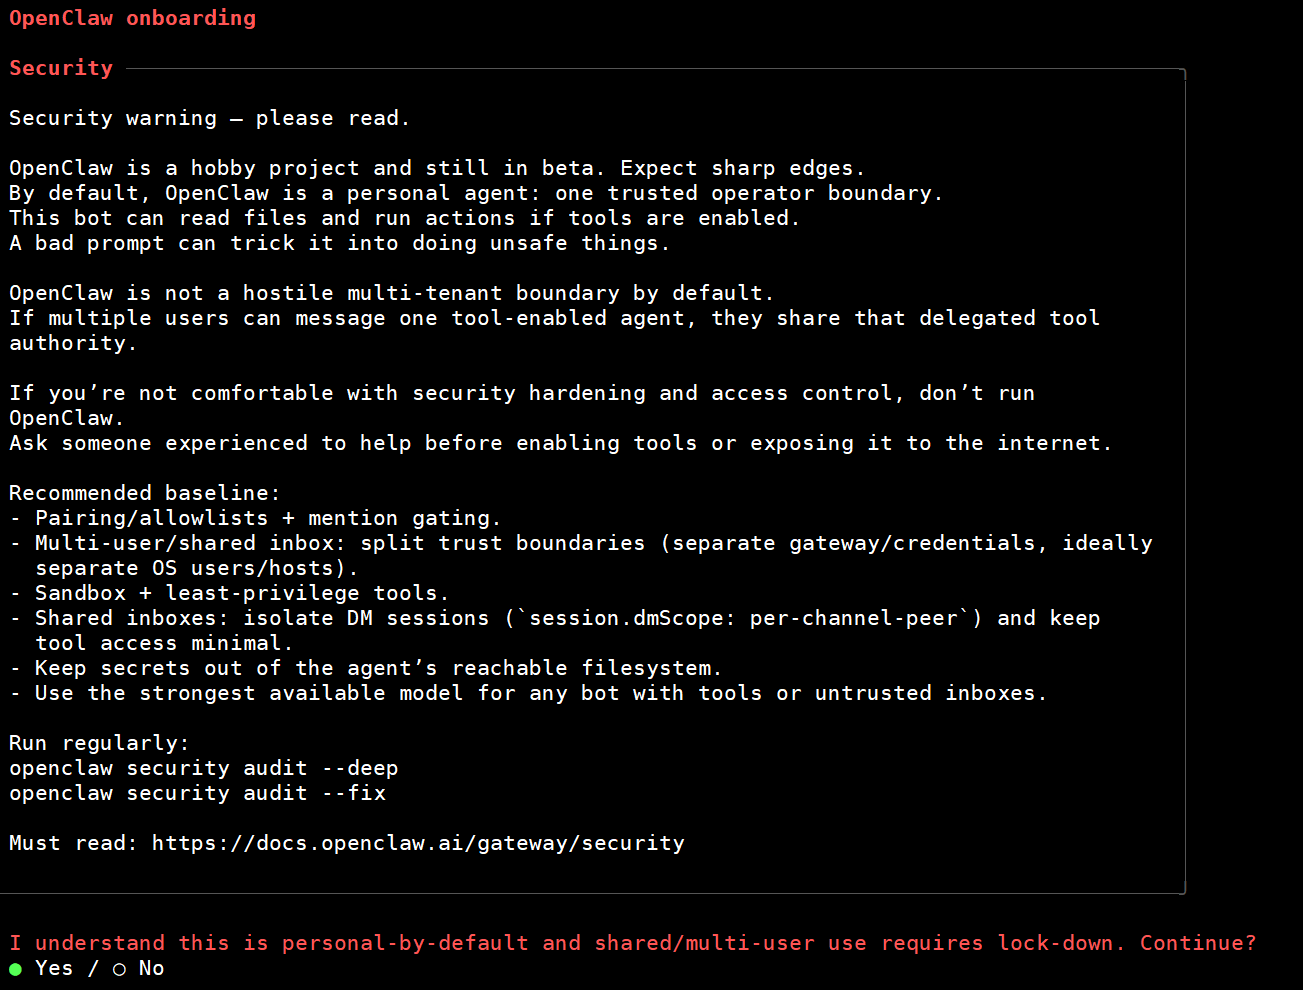Click 'Sandbox + least-privilege tools.' line

coord(229,593)
